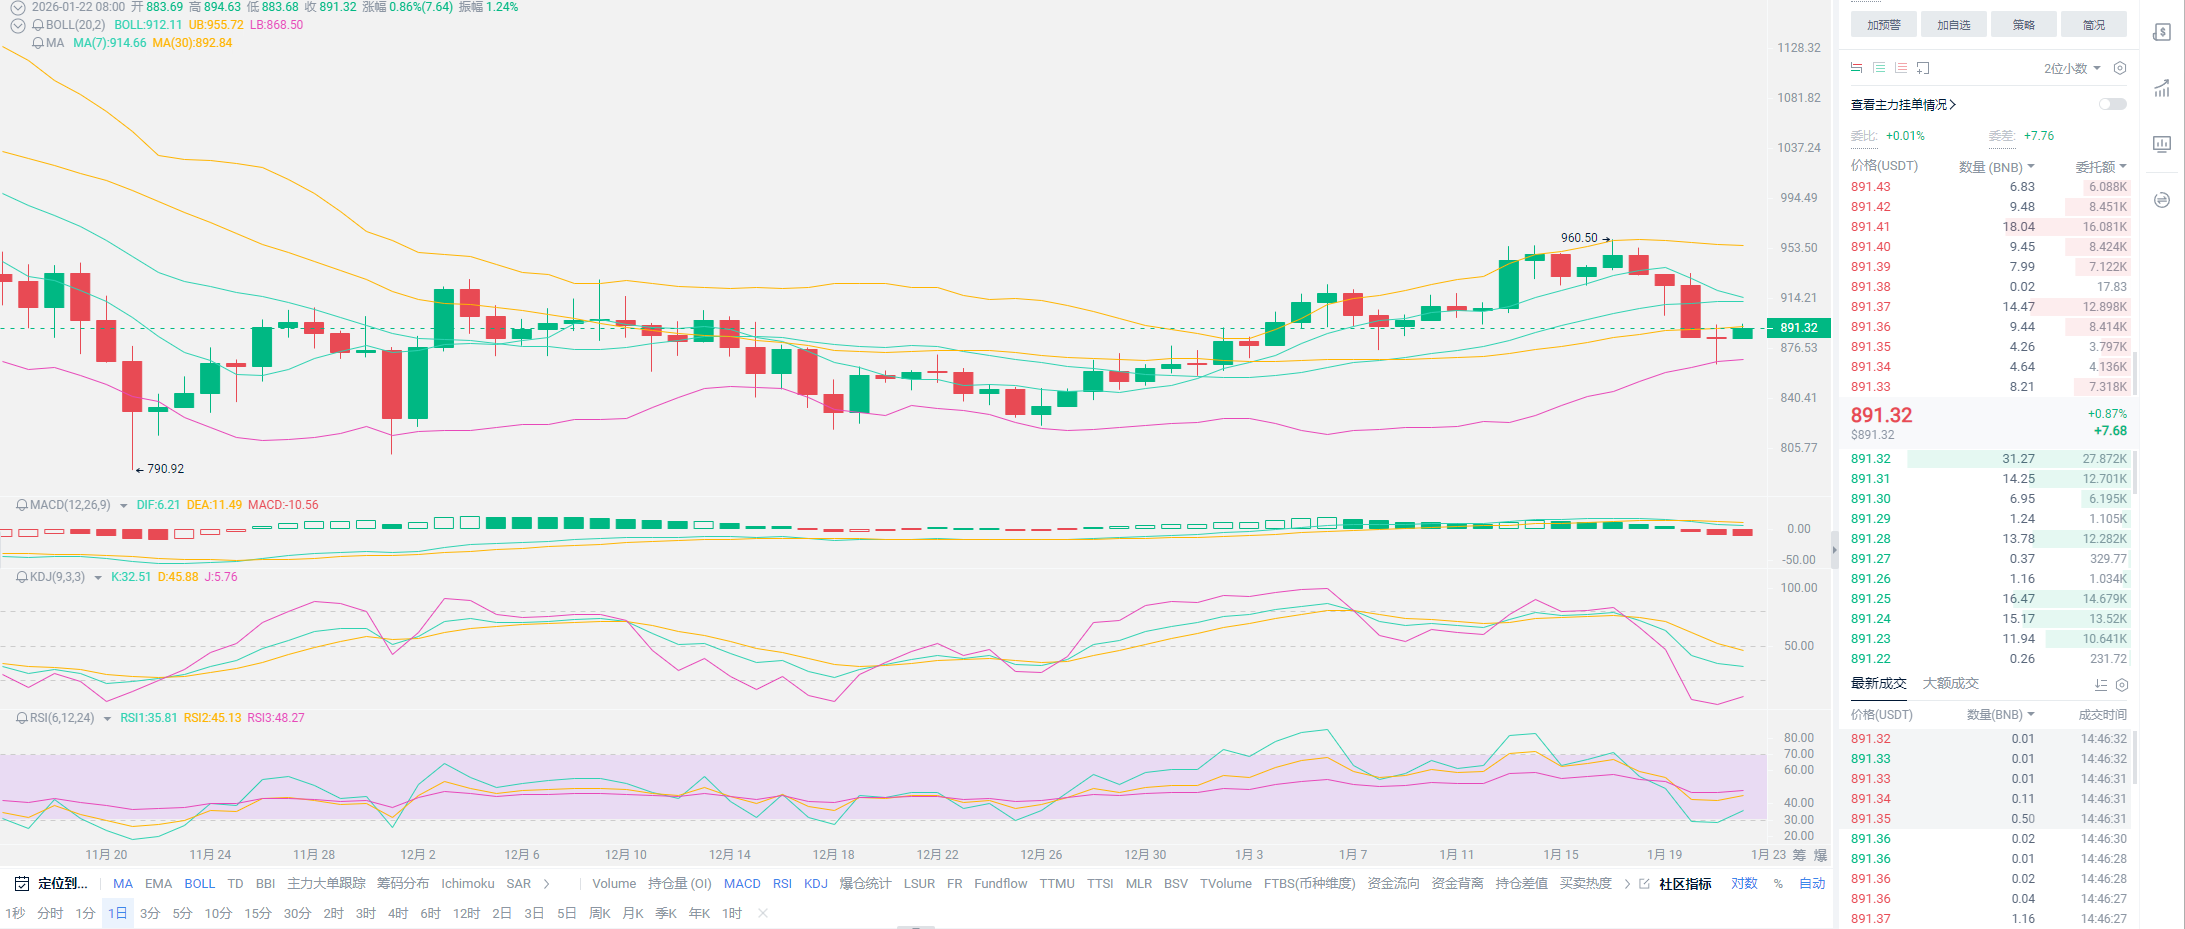Viewport: 2185px width, 929px height.
Task: Click the 加预警 button
Action: 1883,25
